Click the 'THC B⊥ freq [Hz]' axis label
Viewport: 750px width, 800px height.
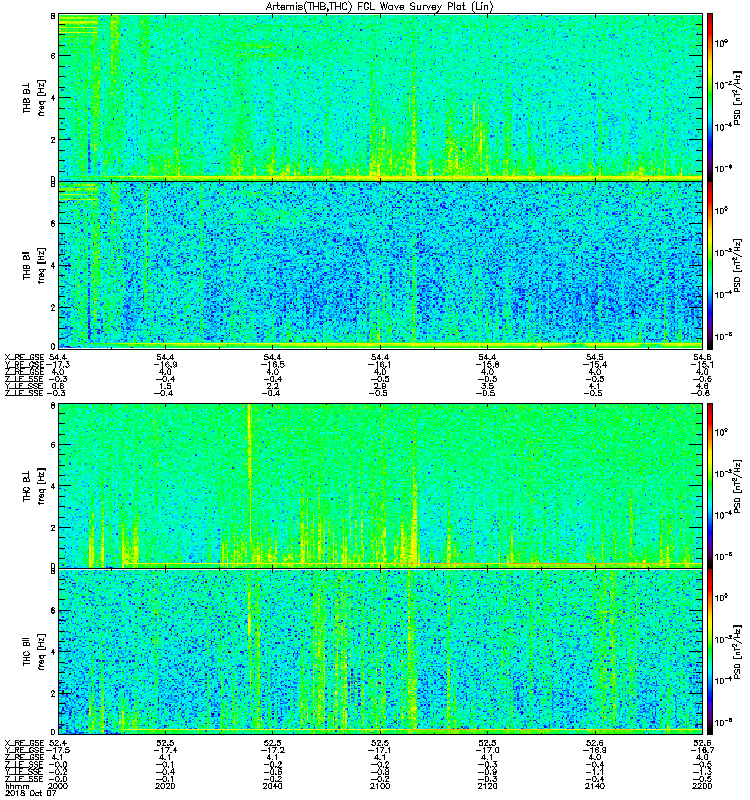coord(34,485)
